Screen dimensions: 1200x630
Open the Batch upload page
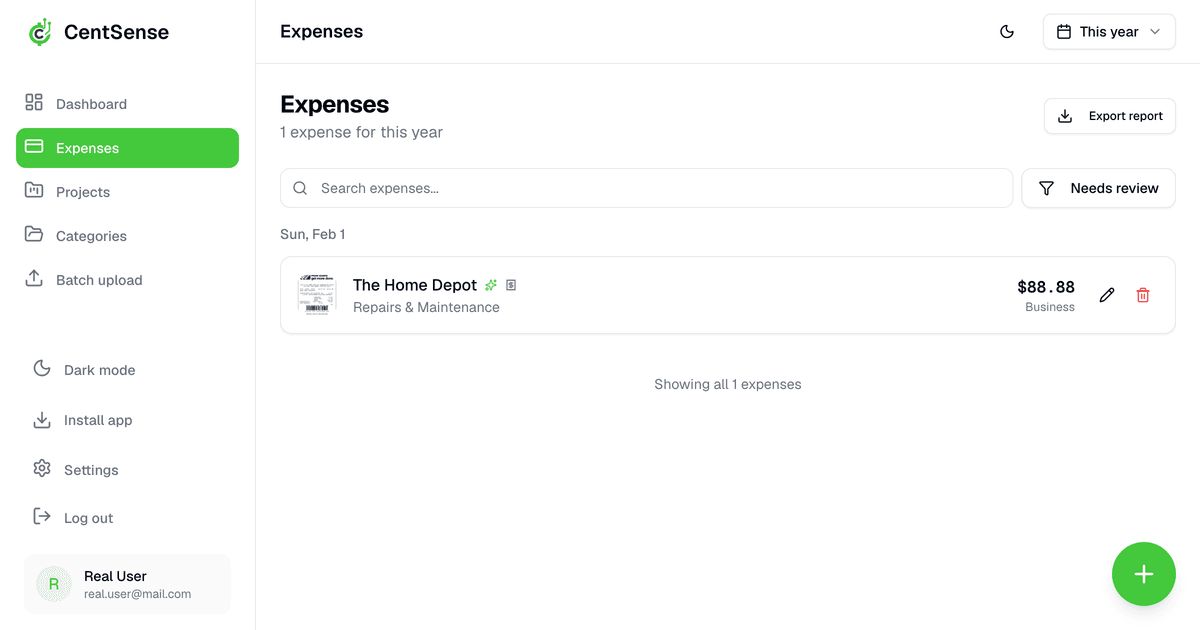[99, 280]
